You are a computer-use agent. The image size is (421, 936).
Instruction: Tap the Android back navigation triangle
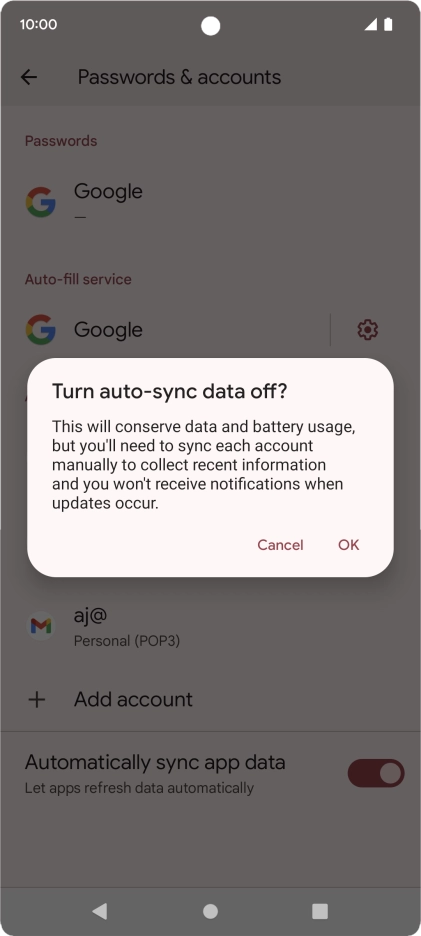[100, 911]
